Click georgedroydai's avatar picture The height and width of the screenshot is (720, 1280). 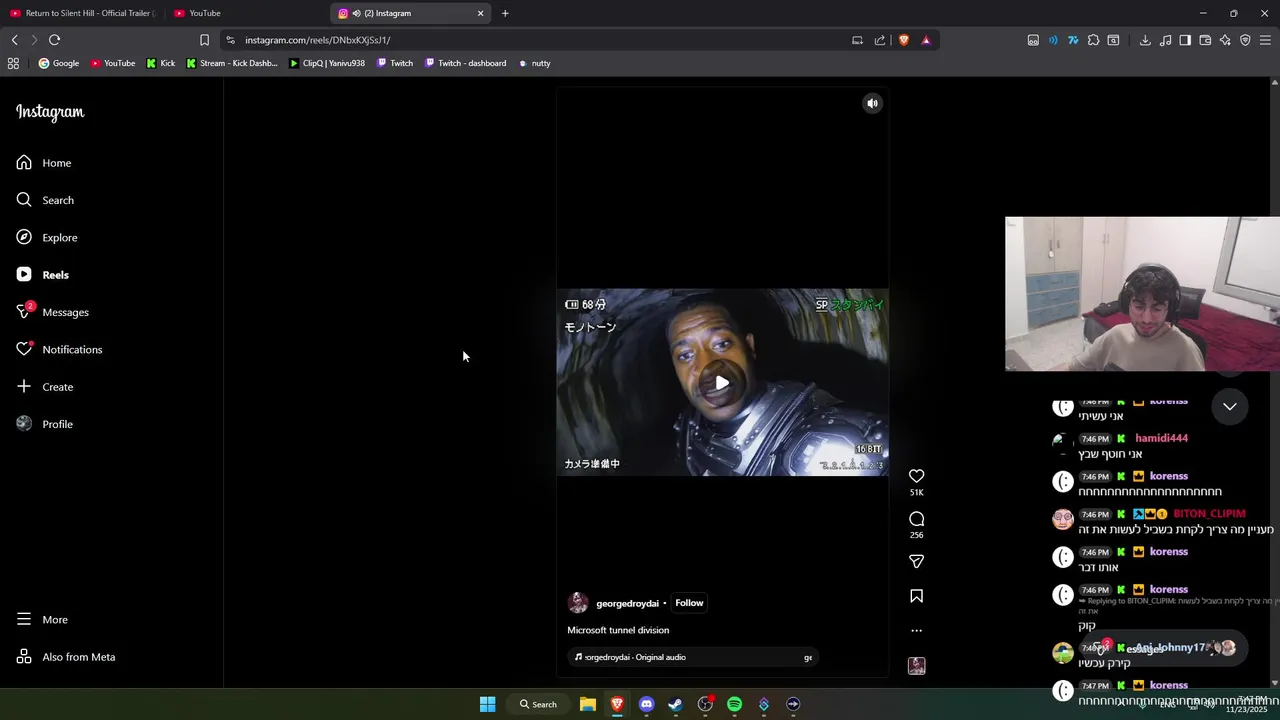click(578, 603)
